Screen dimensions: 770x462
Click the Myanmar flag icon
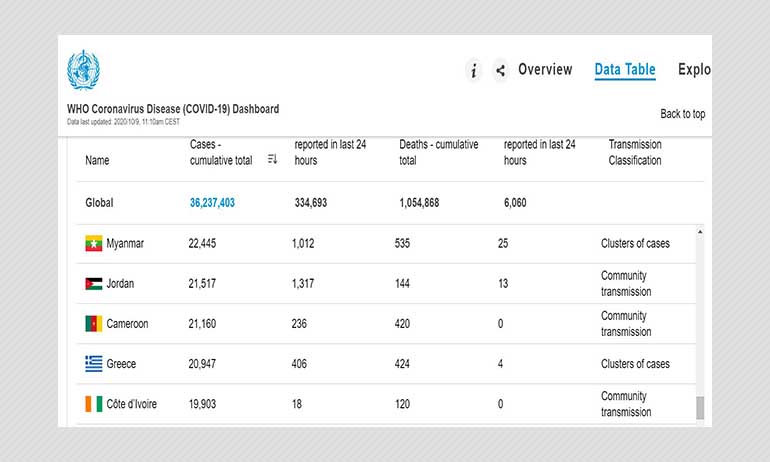[x=93, y=244]
